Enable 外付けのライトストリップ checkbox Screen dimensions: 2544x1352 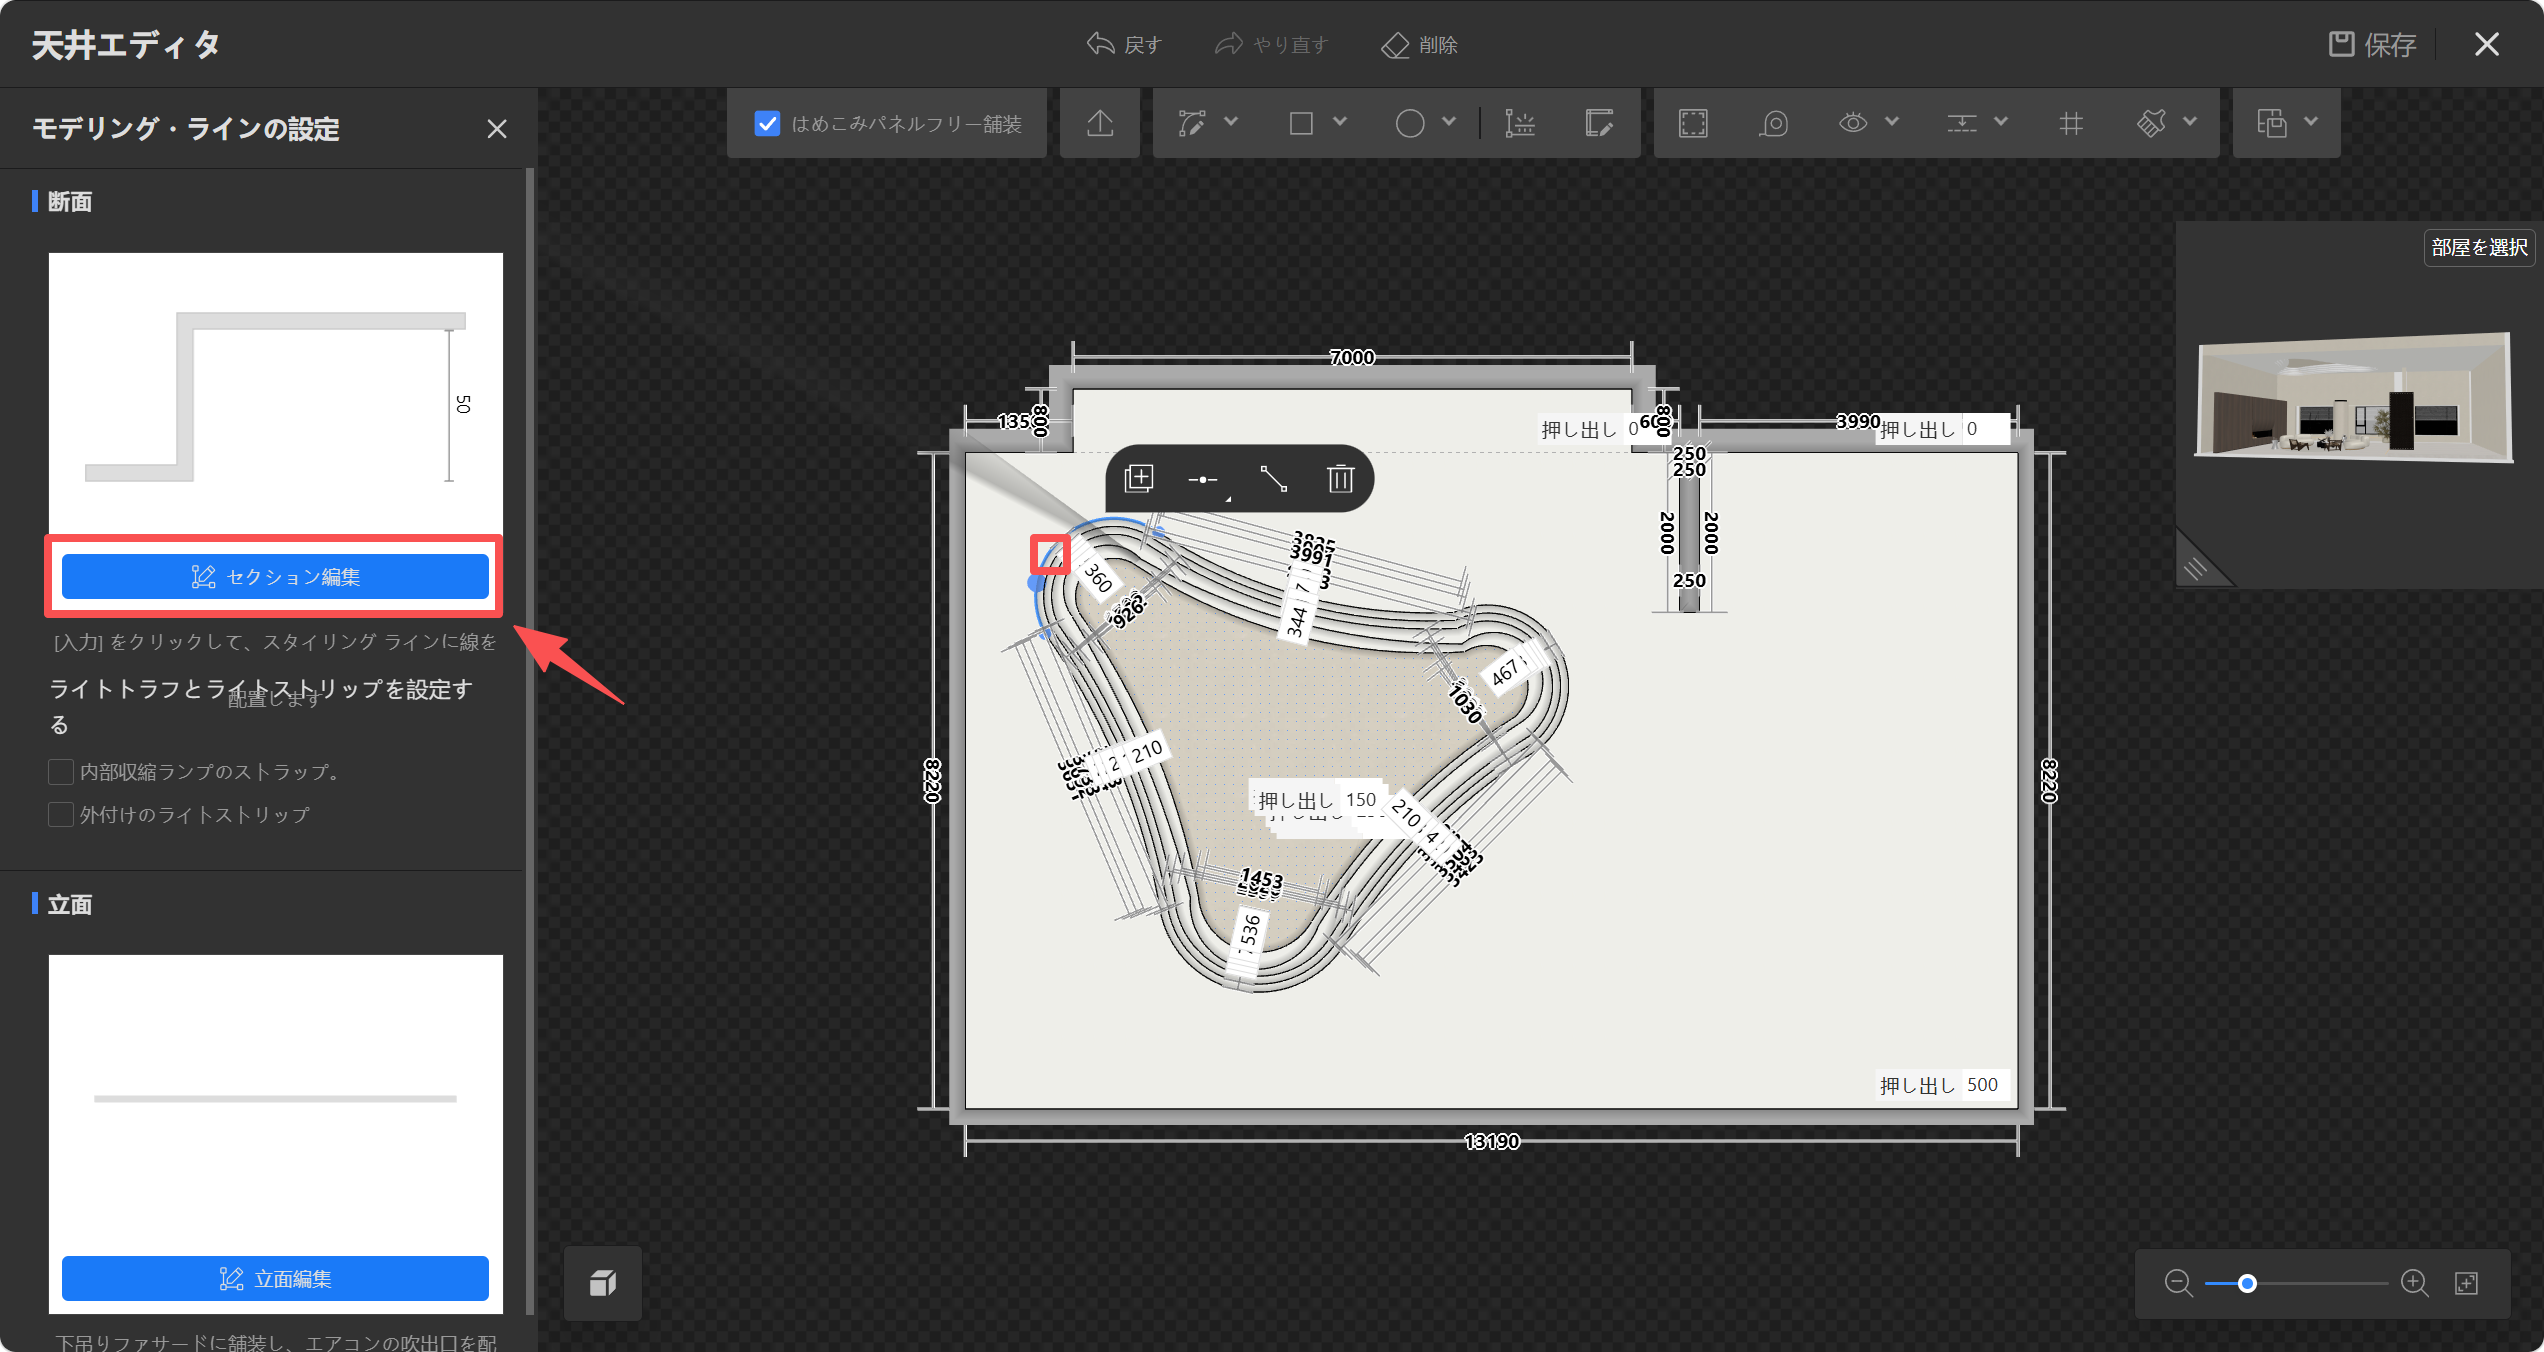(61, 815)
